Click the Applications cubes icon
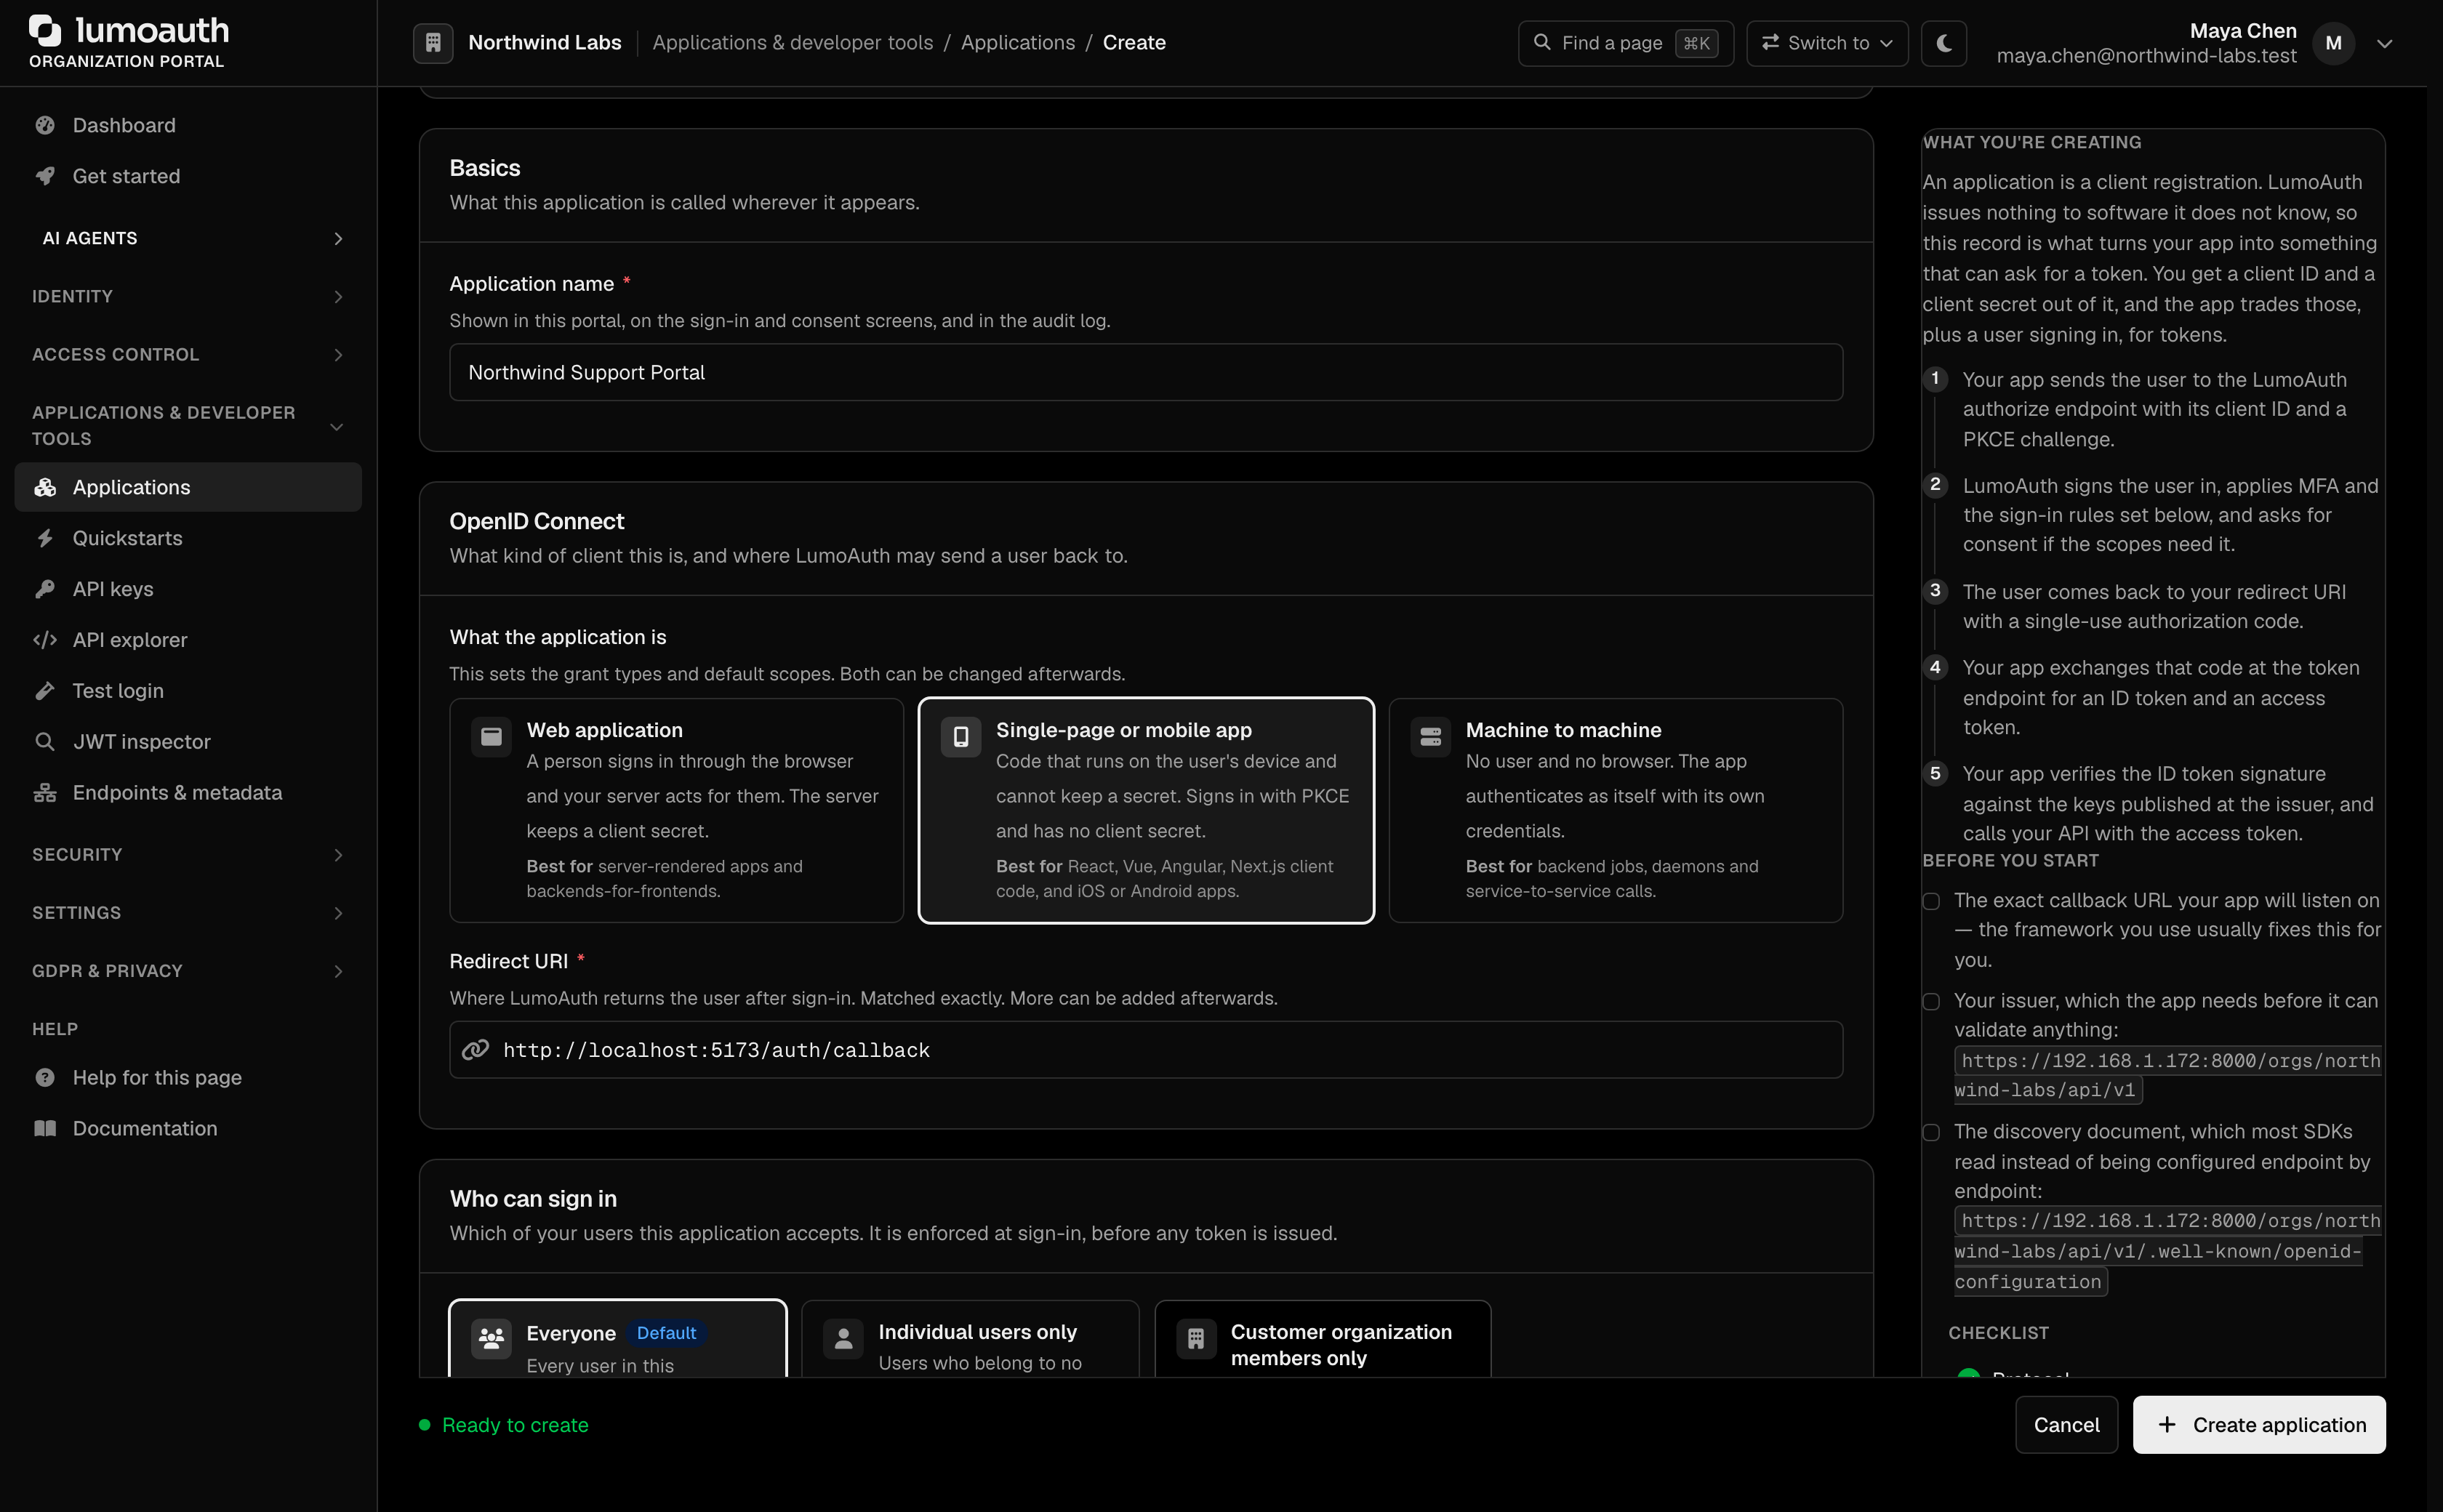 pyautogui.click(x=45, y=487)
